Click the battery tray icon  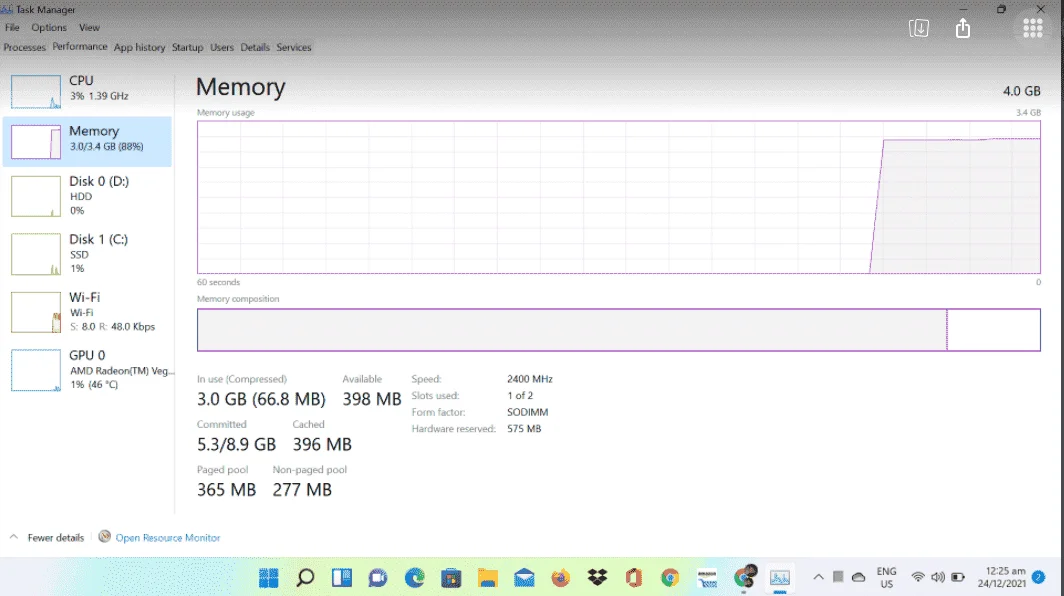957,577
